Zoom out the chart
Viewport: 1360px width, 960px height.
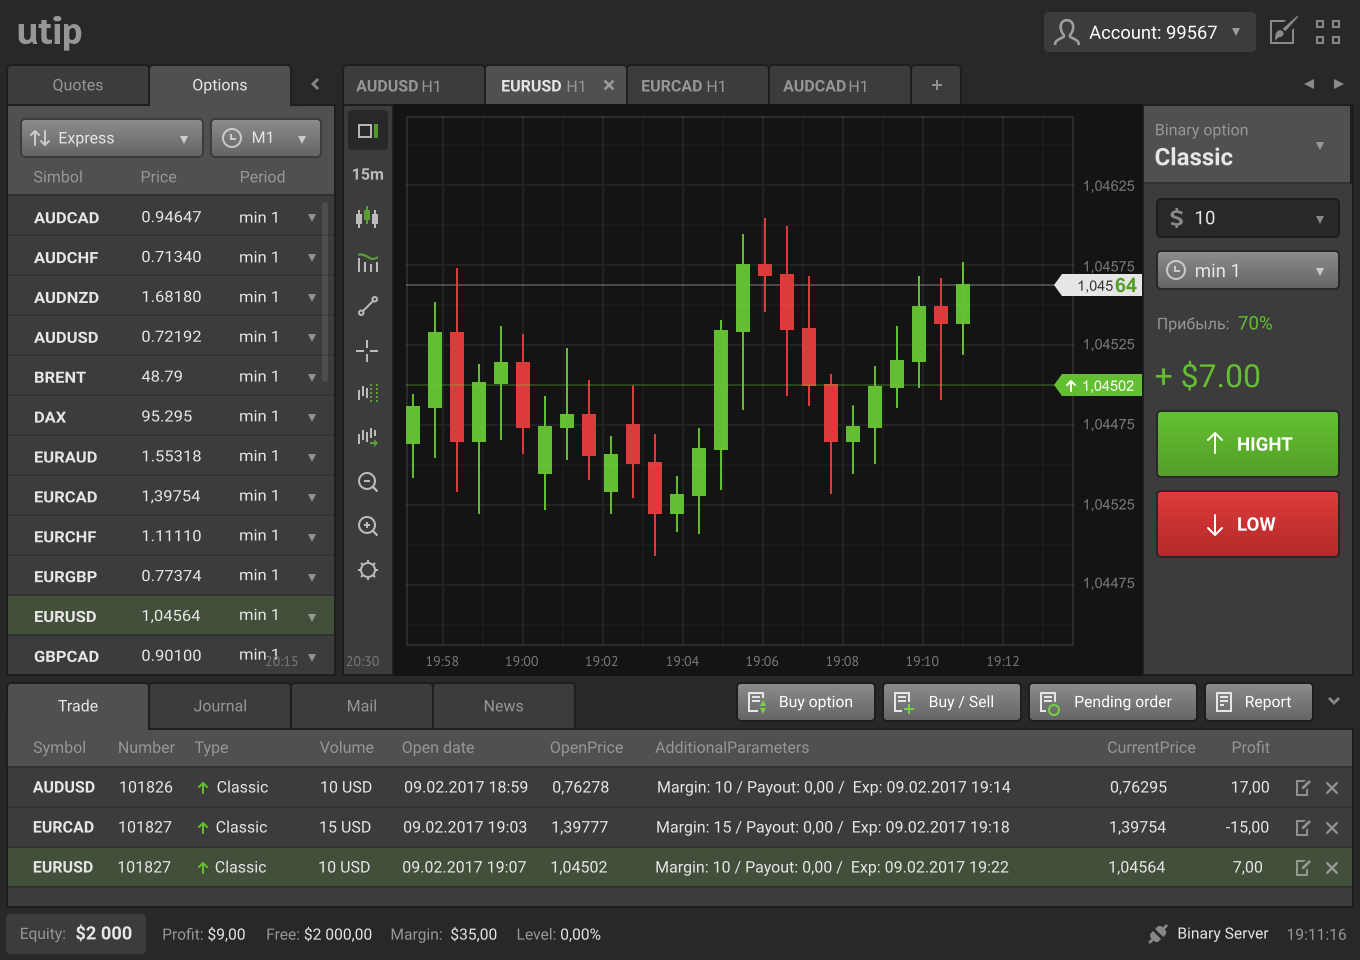[367, 482]
